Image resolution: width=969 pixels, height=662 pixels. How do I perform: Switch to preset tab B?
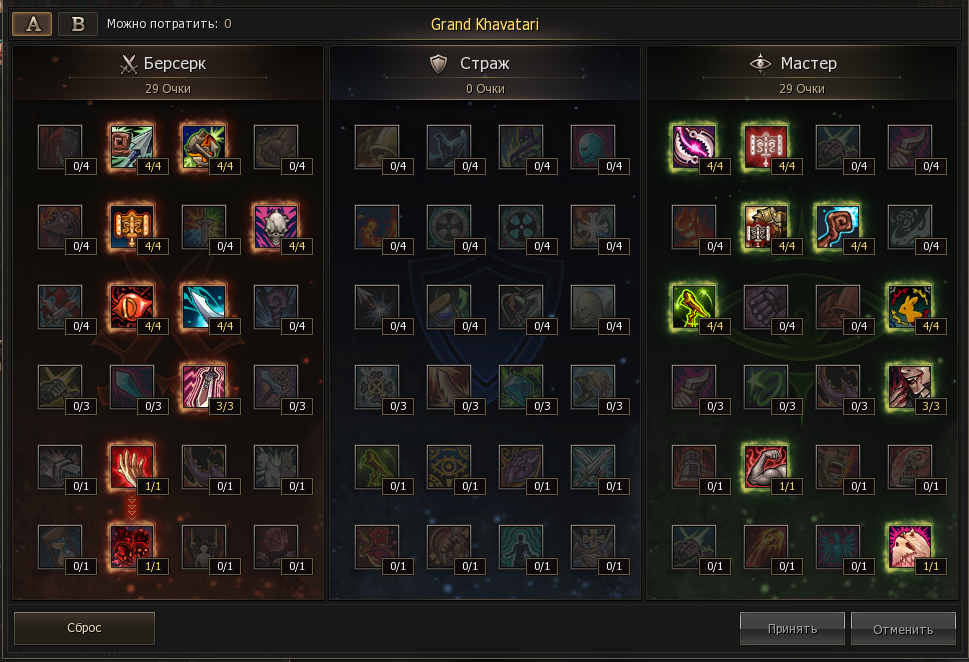[78, 23]
